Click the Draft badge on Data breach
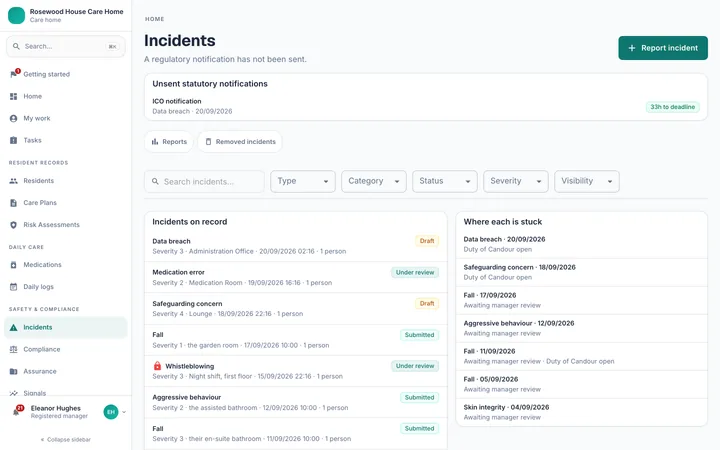720x450 pixels. coord(427,241)
